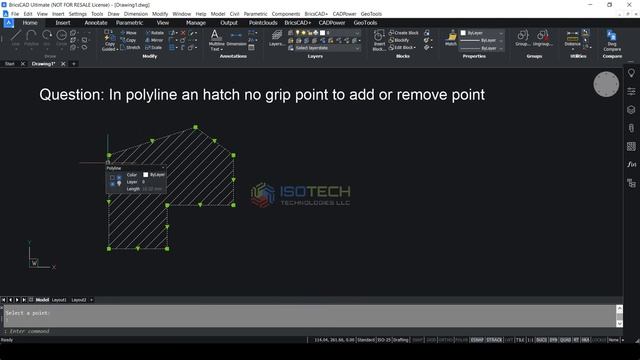This screenshot has width=640, height=360.
Task: Add a new drawing tab with plus
Action: coord(74,64)
